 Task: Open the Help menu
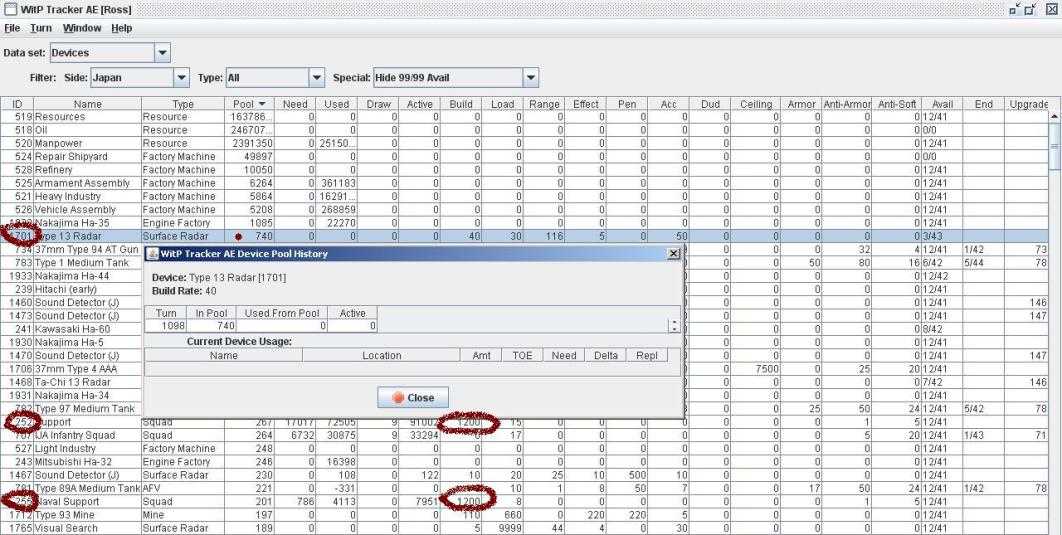point(122,28)
